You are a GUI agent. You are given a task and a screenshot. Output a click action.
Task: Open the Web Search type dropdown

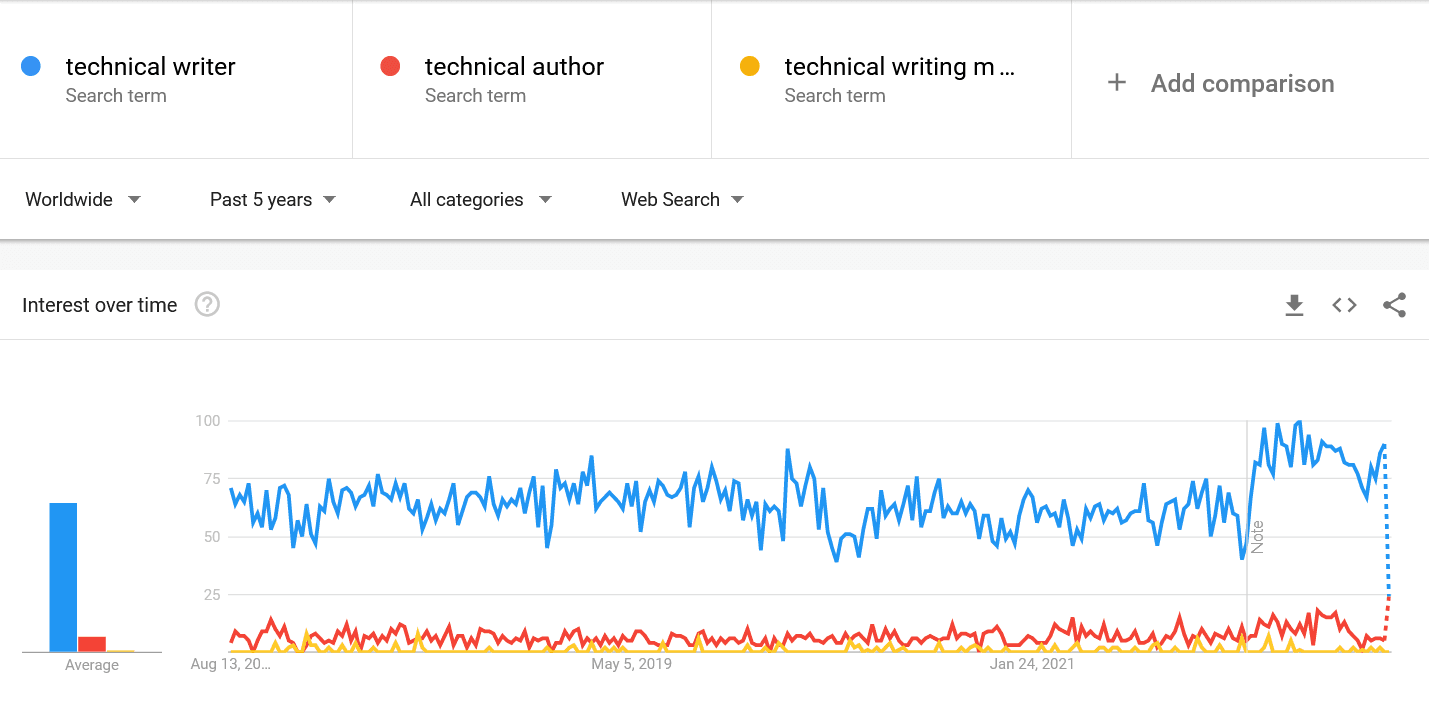pos(682,200)
